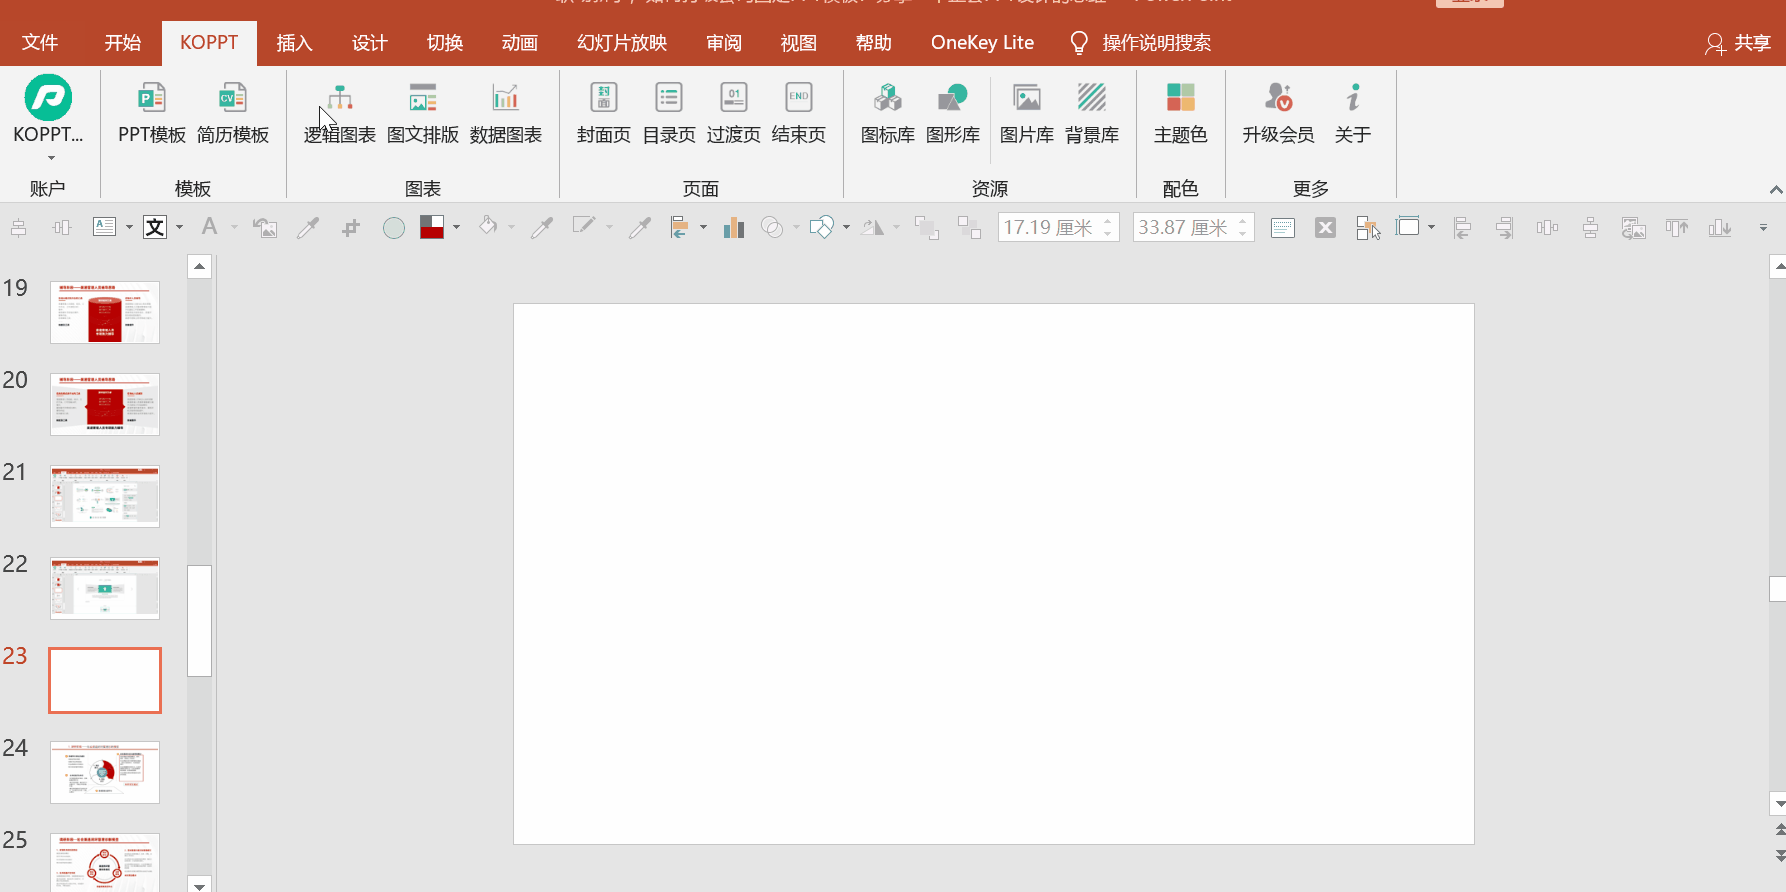Click the gray X delete icon

1325,227
